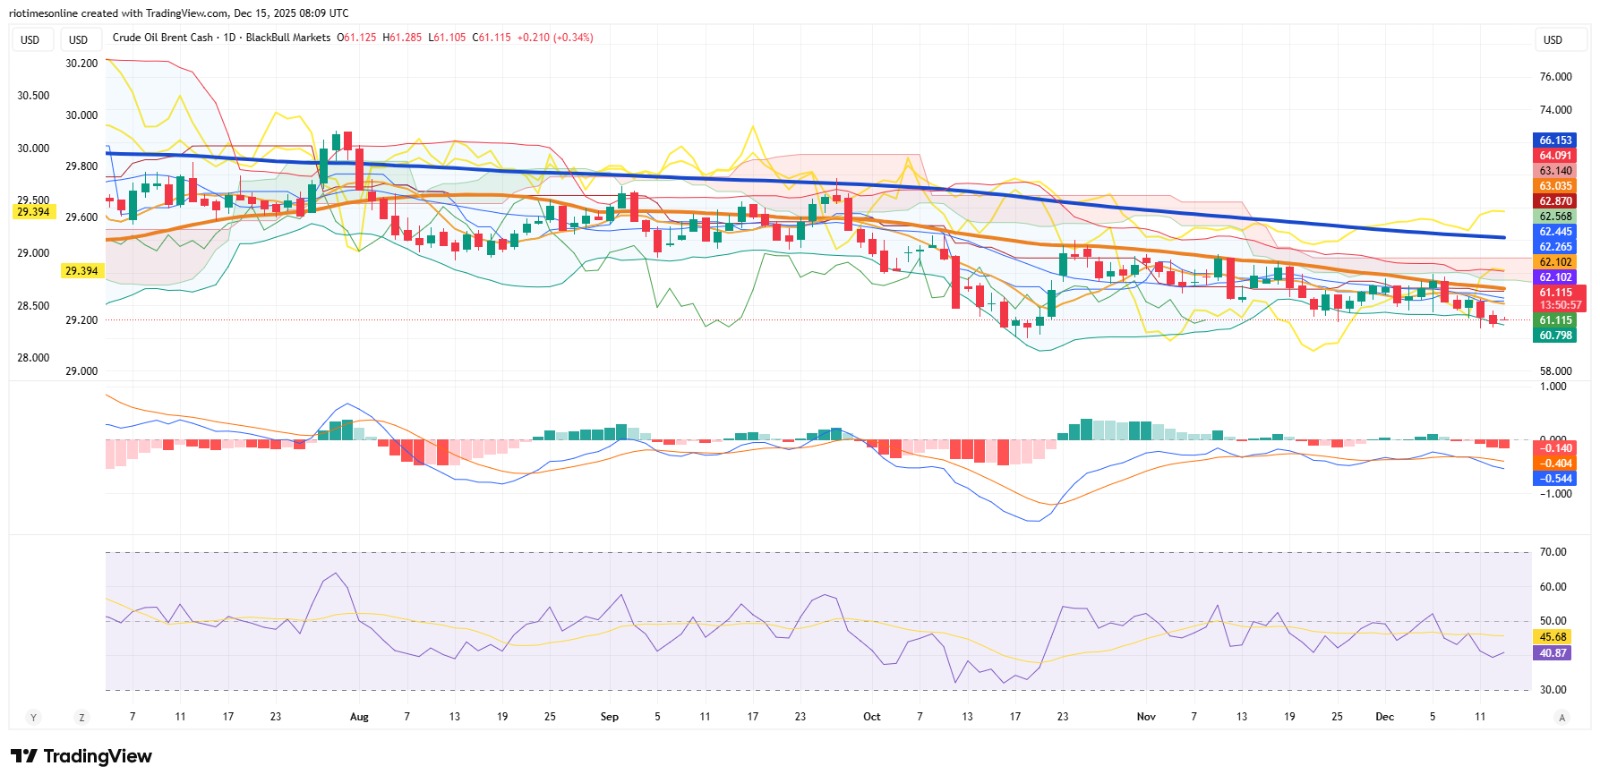Screen dimensions: 1600x783
Task: Click the 13:50:57 countdown price label
Action: 1560,305
